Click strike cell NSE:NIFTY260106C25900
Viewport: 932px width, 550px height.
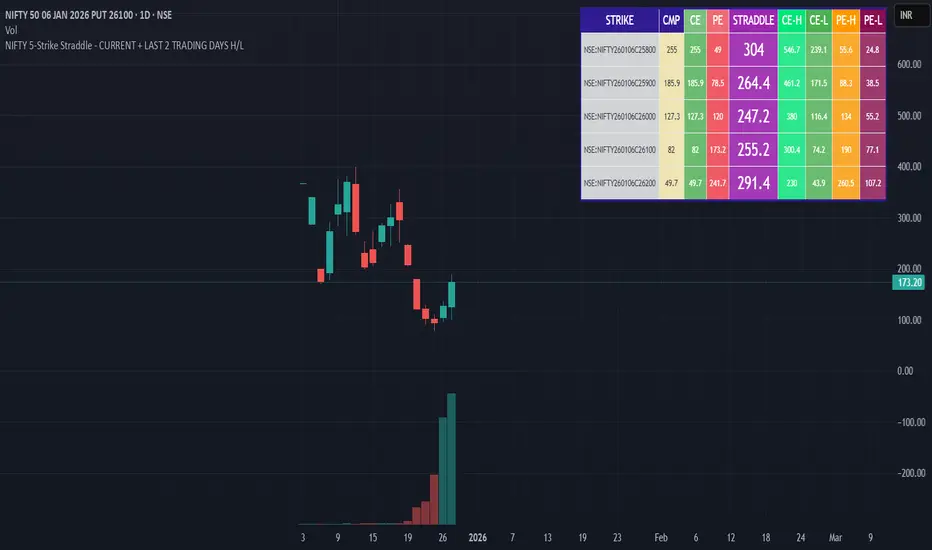tap(619, 83)
